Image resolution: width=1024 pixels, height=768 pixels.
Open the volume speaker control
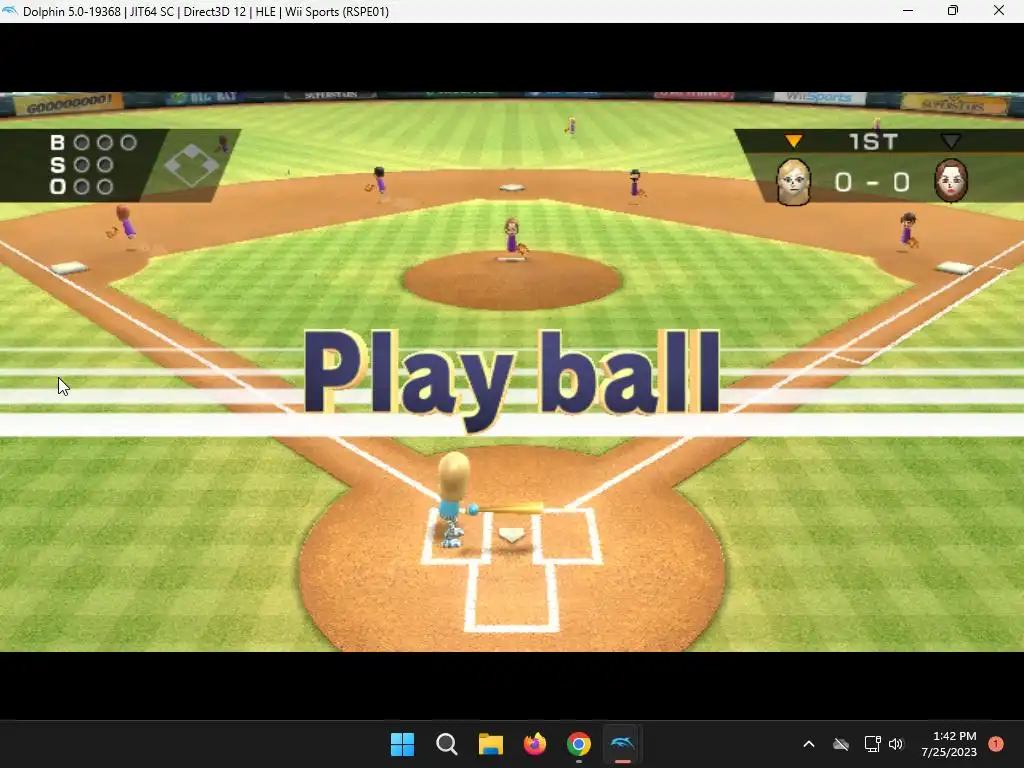[x=896, y=744]
